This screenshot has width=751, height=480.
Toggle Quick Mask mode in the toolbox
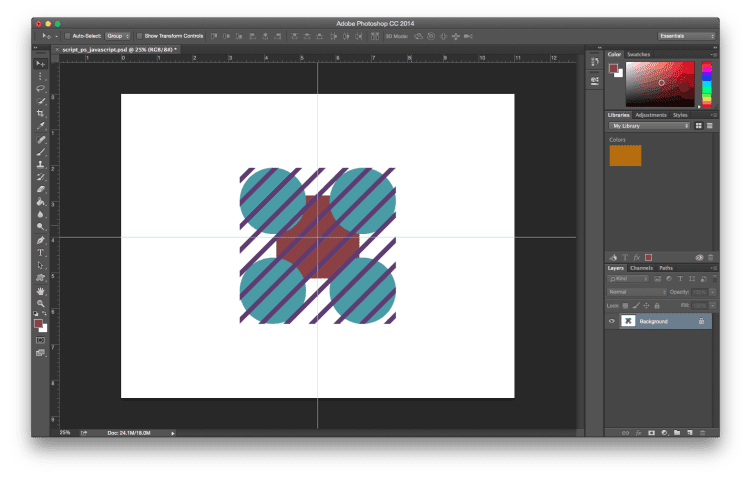coord(40,341)
